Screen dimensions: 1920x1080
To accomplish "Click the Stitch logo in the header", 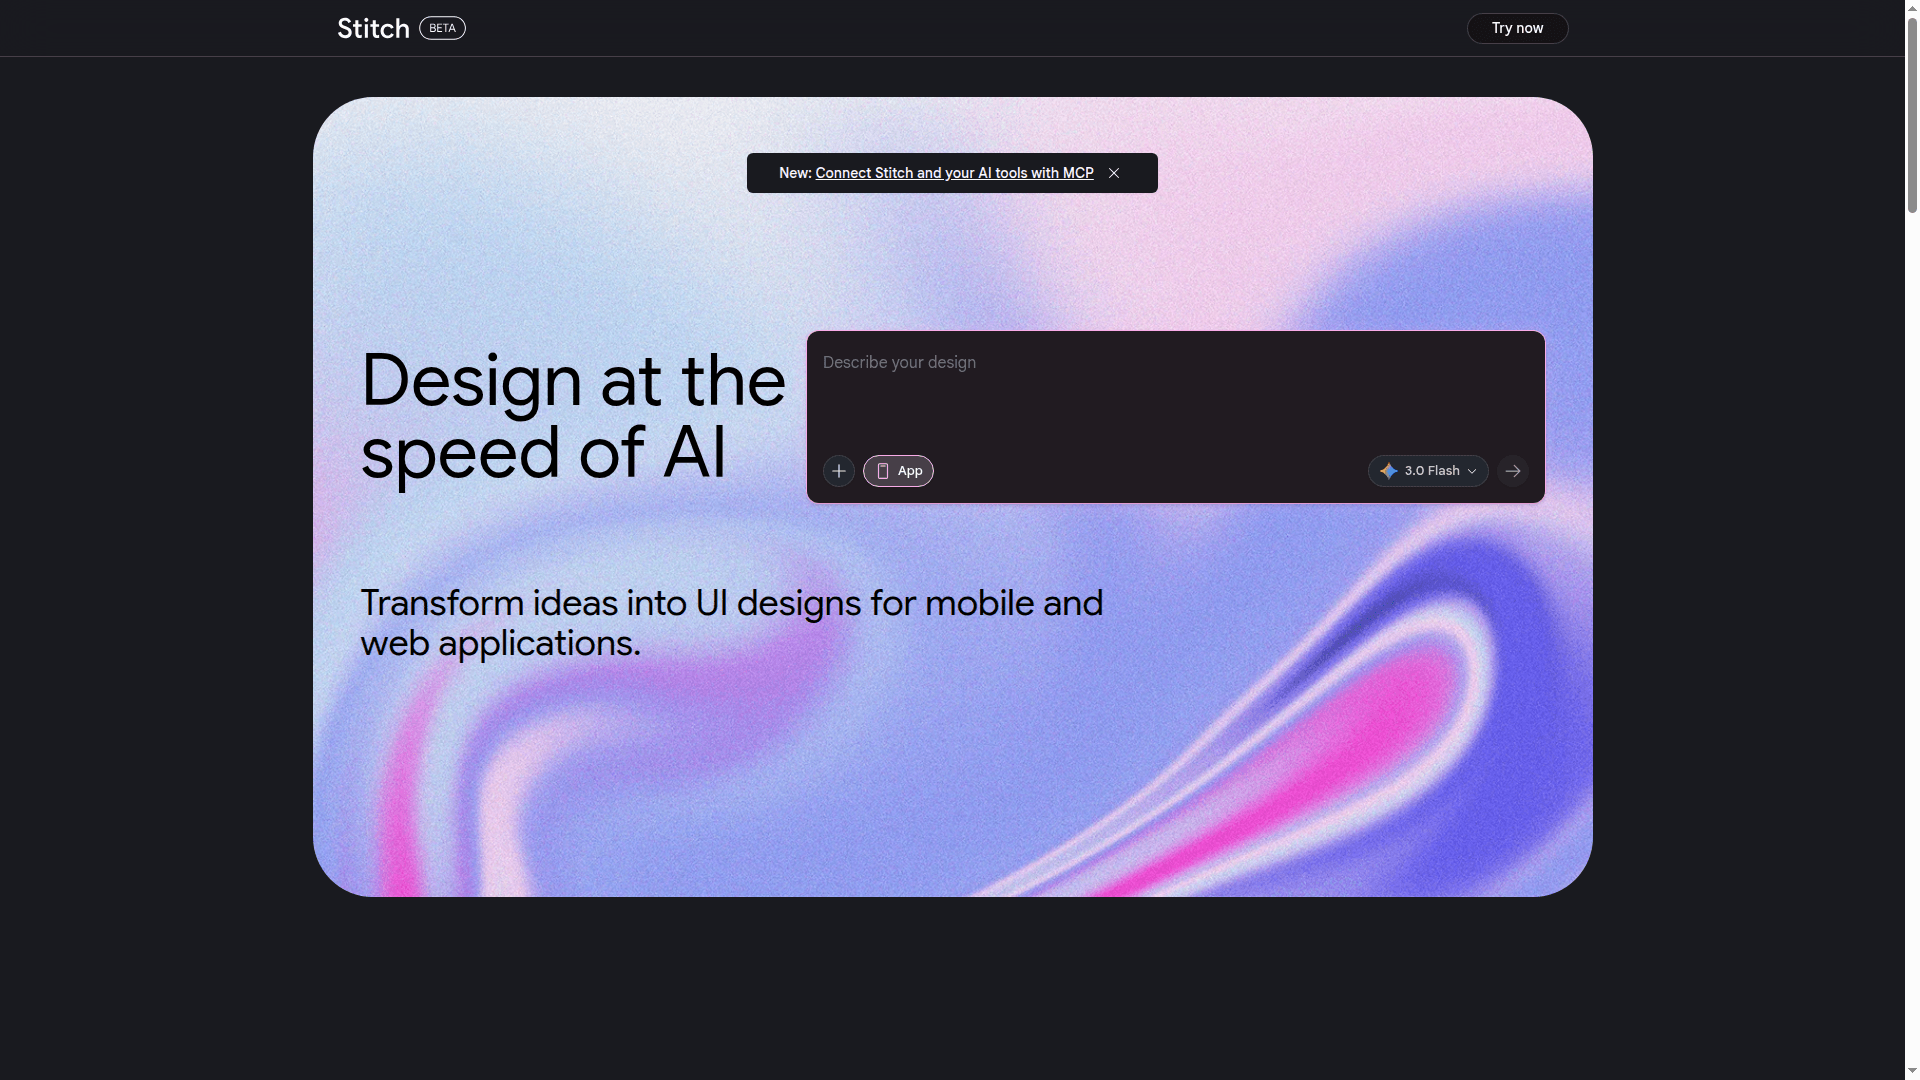I will click(373, 28).
